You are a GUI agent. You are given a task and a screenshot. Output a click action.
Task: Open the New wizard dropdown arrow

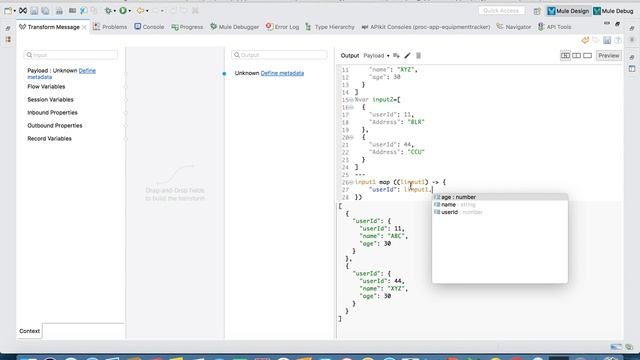tap(14, 11)
